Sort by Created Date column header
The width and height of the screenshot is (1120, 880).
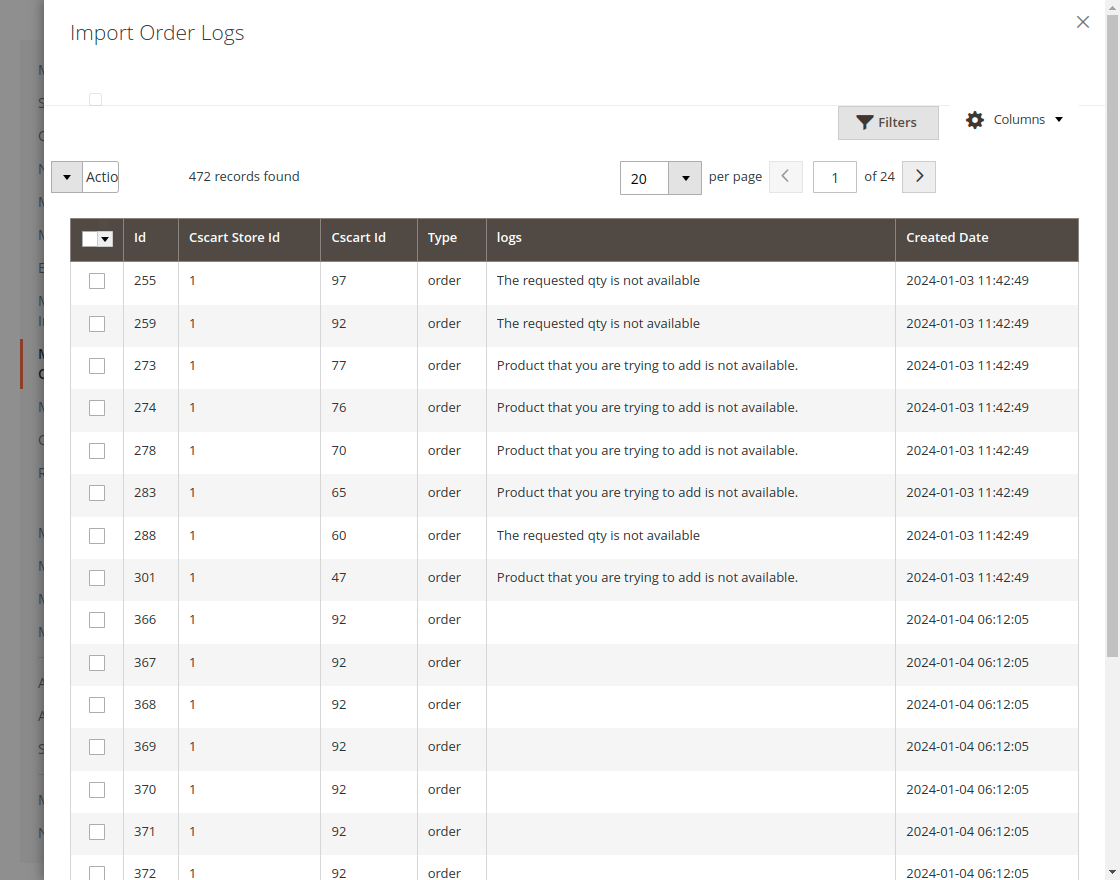tap(946, 238)
